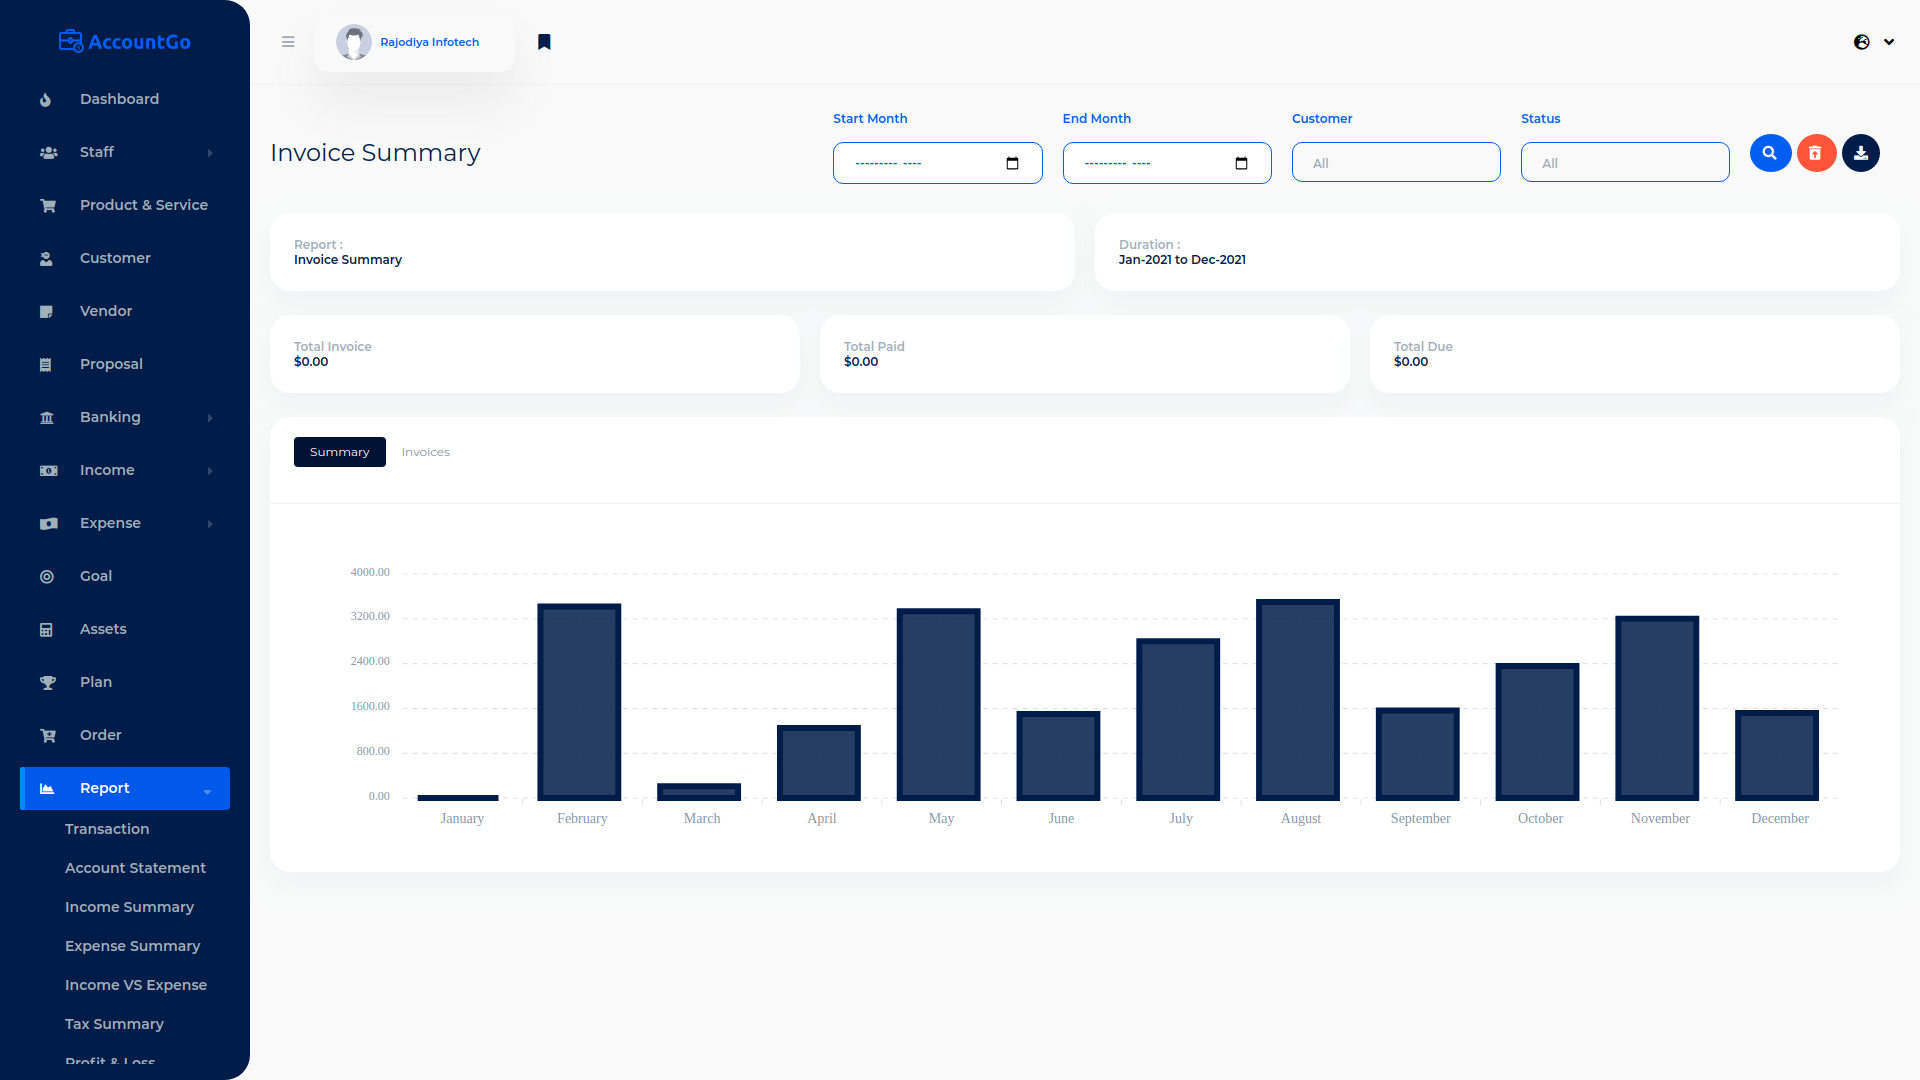Image resolution: width=1920 pixels, height=1080 pixels.
Task: Click the red trash reset button
Action: 1815,153
